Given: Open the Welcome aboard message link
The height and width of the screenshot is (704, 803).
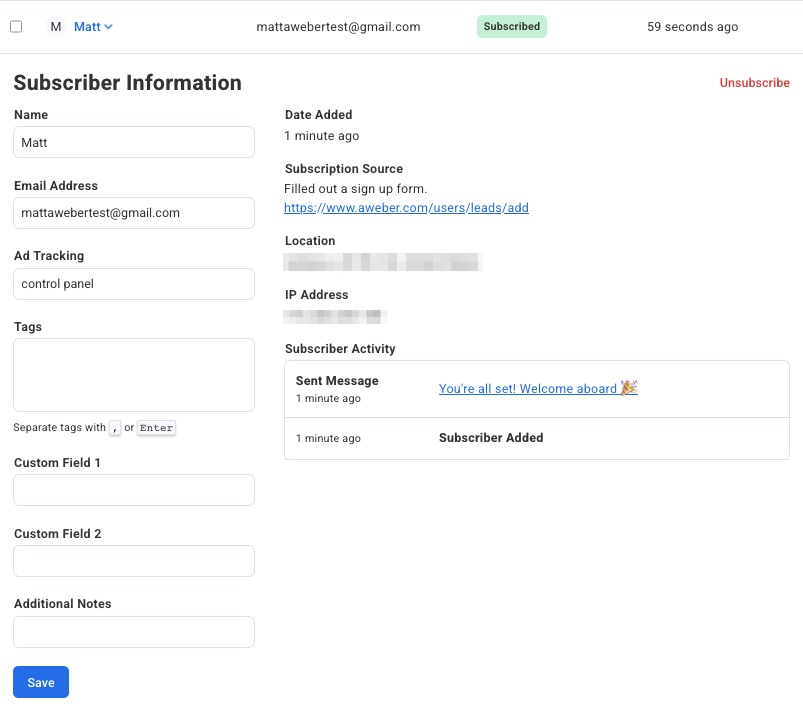Looking at the screenshot, I should tap(527, 389).
